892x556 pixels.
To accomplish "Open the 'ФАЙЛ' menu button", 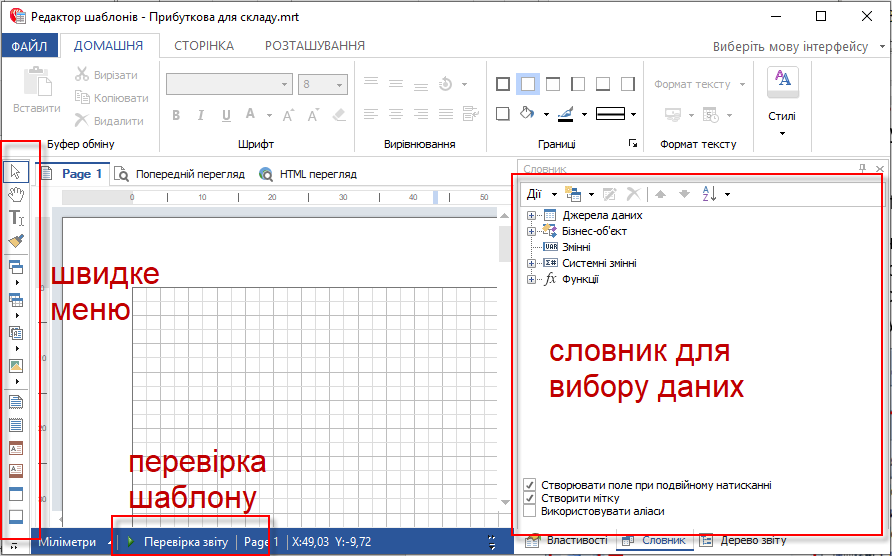I will [30, 46].
